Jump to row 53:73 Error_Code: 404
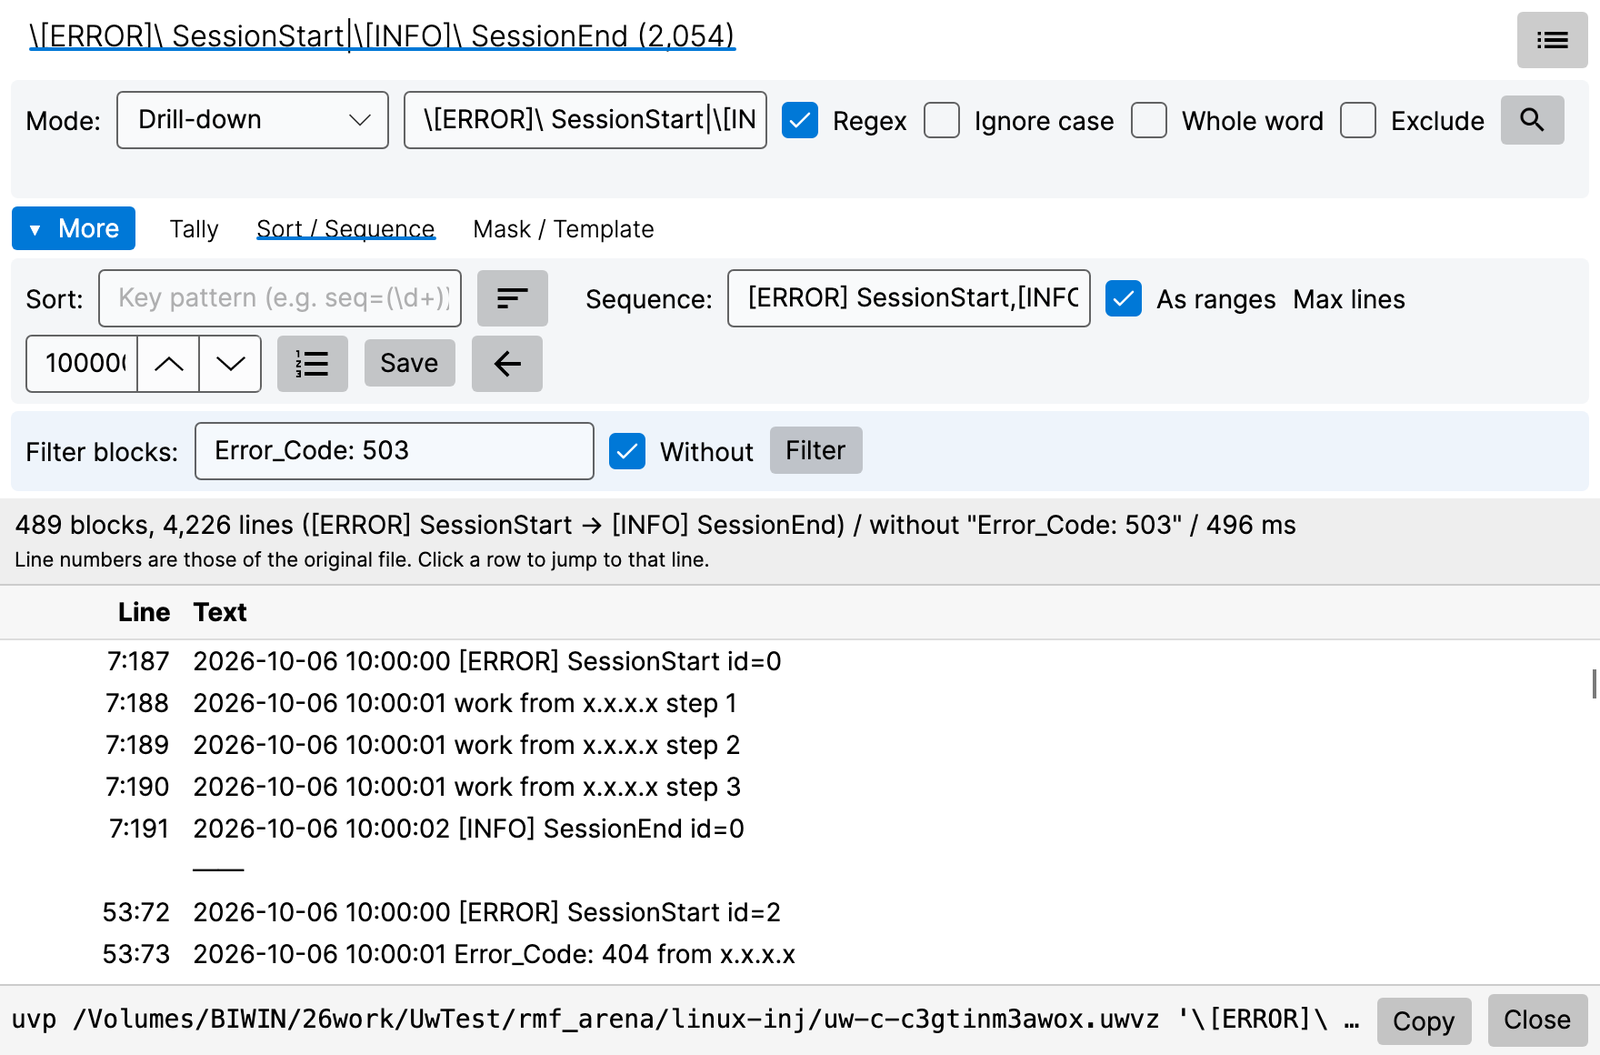The height and width of the screenshot is (1055, 1600). 800,954
